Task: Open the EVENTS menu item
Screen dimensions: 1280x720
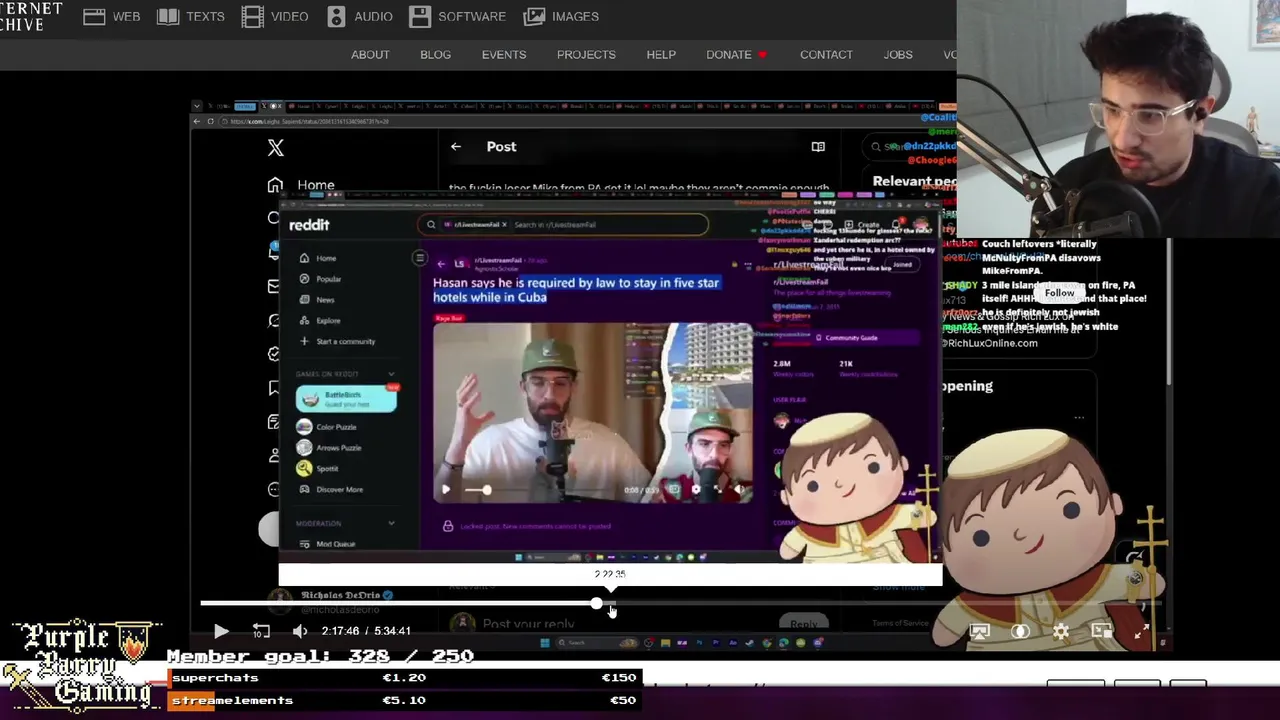Action: tap(504, 54)
